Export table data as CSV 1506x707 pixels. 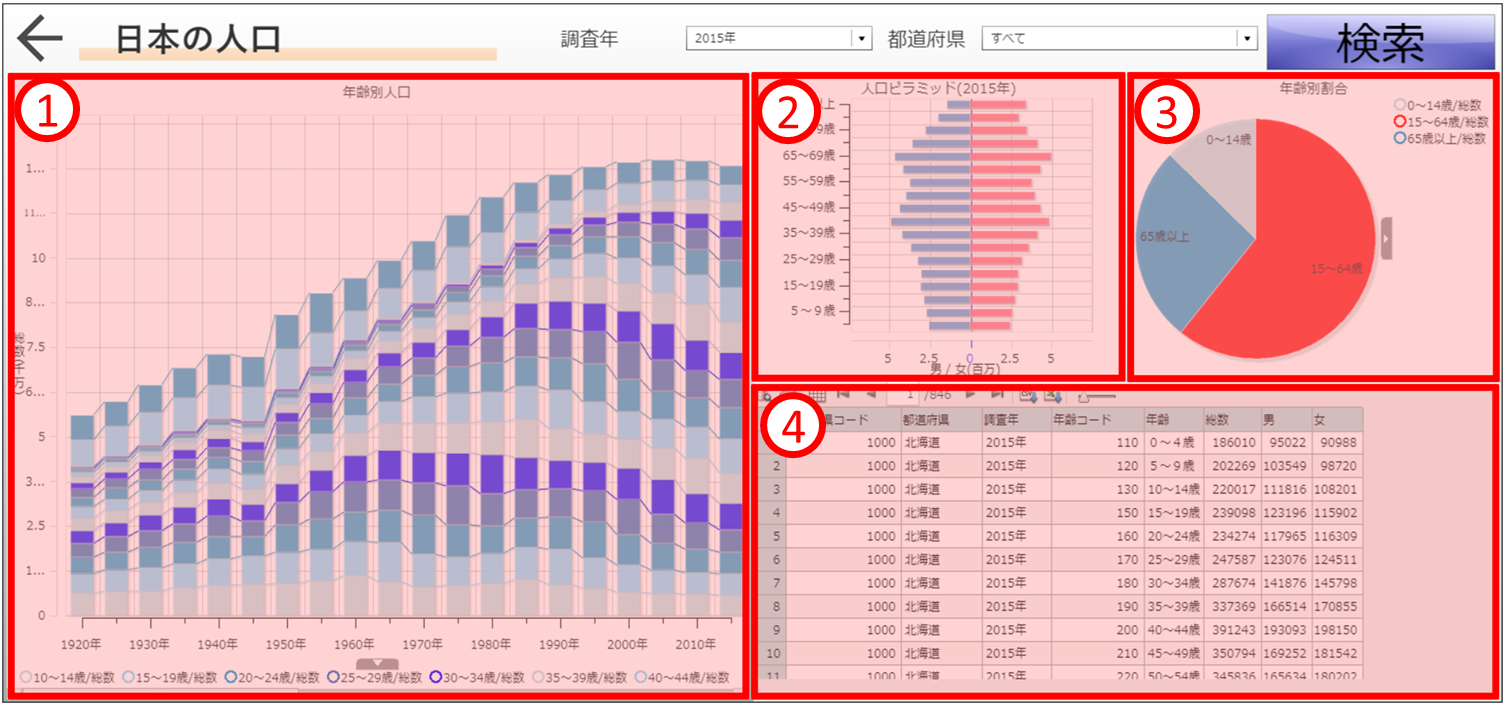point(1027,396)
